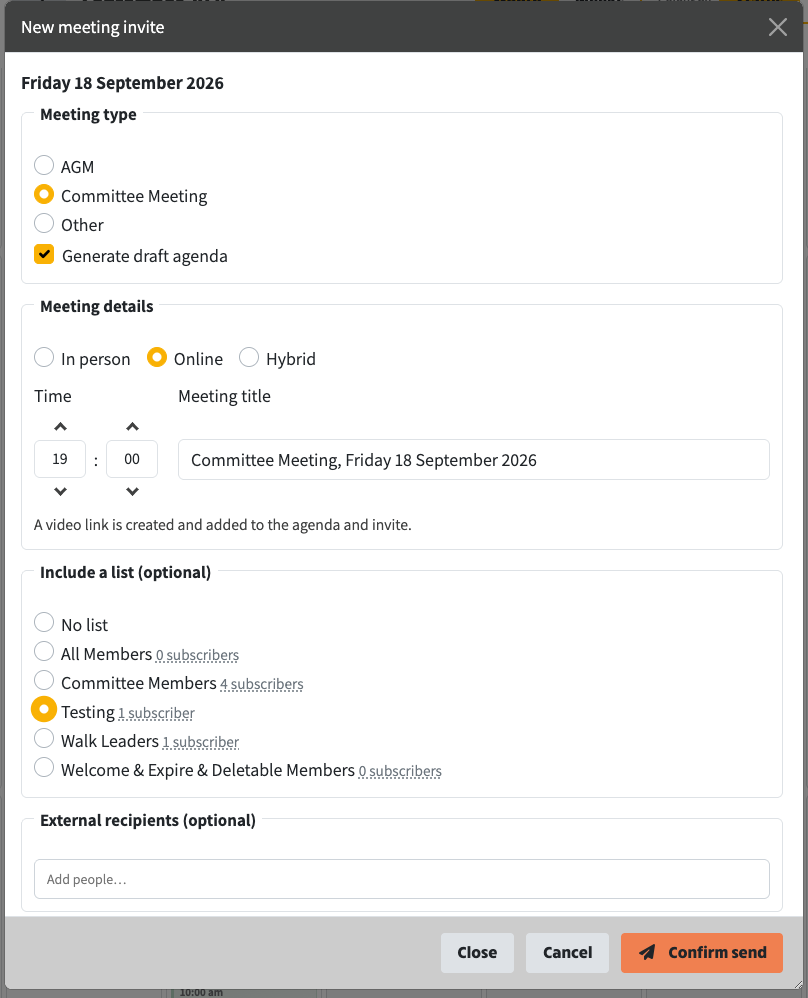
Task: Increase the minutes with the up chevron
Action: click(132, 426)
